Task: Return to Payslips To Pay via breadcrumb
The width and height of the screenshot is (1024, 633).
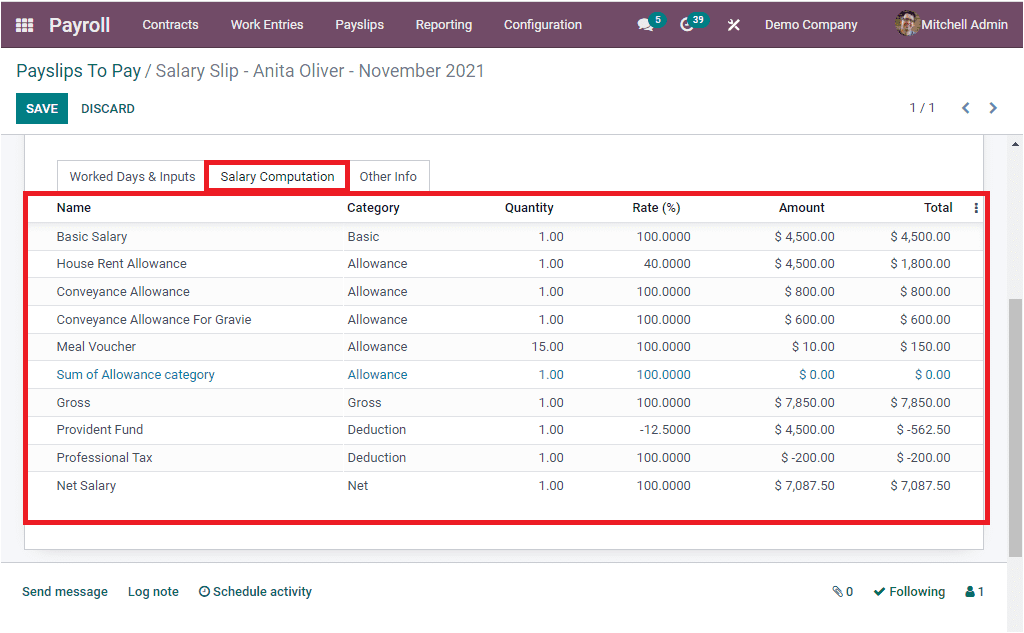Action: click(x=78, y=70)
